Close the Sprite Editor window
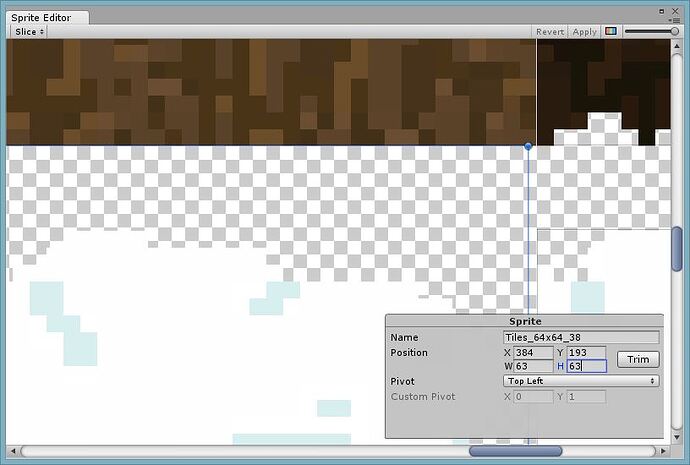This screenshot has width=690, height=465. [x=675, y=11]
